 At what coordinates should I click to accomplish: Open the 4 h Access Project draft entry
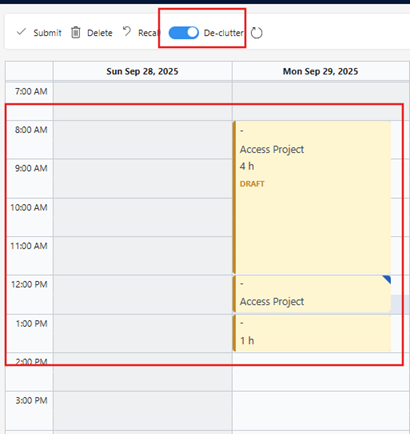pos(312,197)
